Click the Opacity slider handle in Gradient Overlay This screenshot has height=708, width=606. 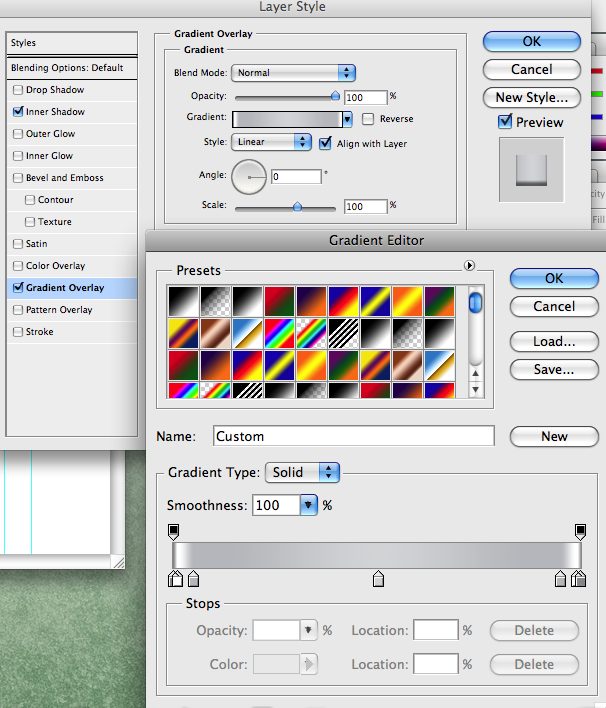[335, 96]
